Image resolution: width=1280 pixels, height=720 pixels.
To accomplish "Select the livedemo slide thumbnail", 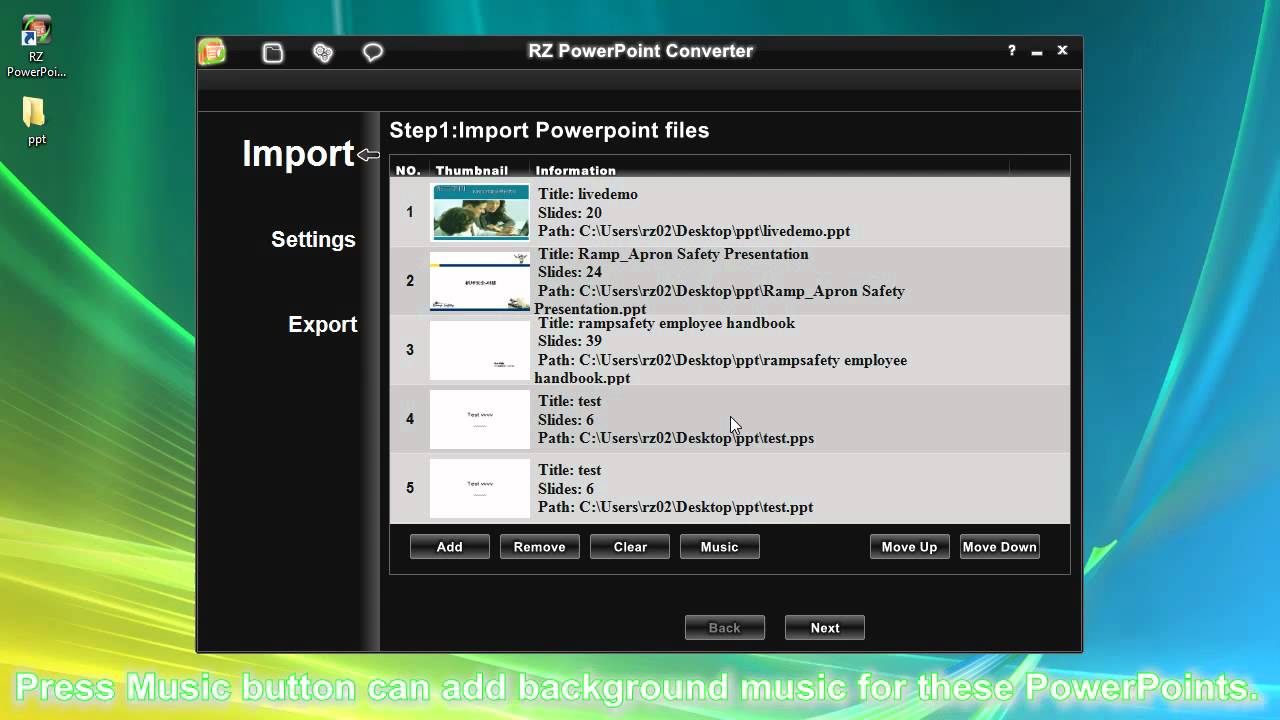I will pos(480,212).
